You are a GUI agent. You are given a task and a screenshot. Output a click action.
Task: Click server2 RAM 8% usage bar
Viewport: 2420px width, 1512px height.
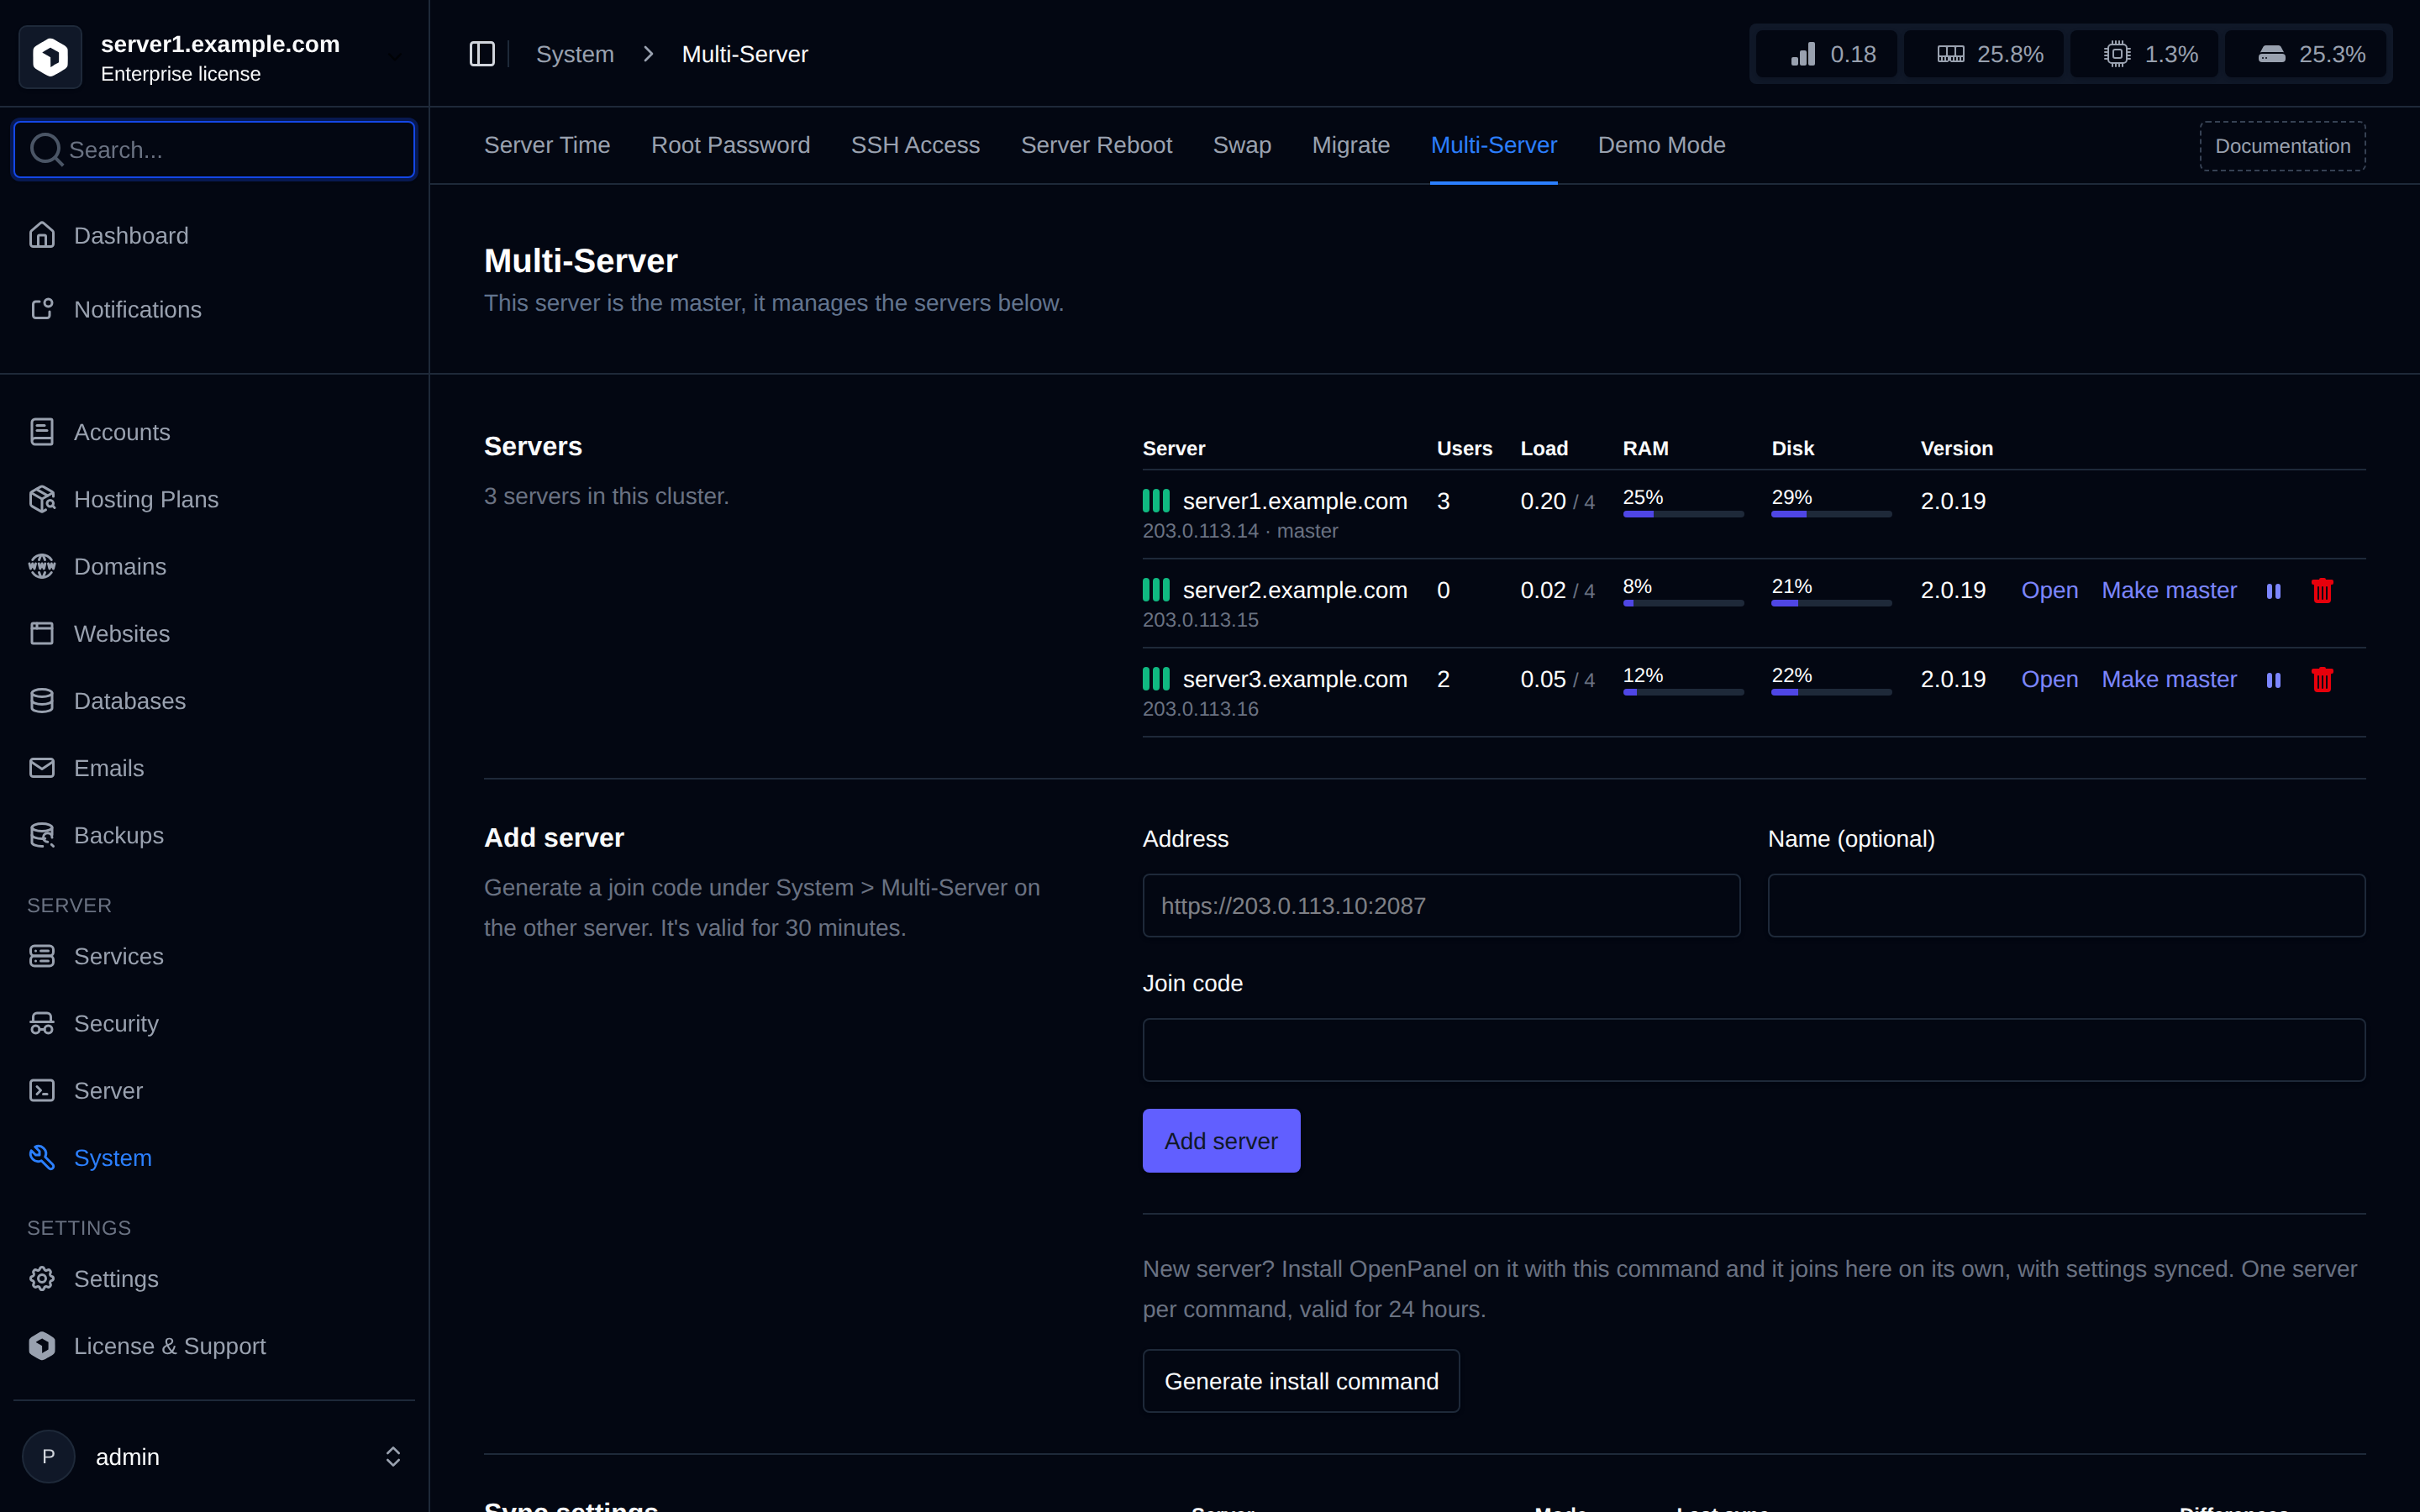[1683, 603]
